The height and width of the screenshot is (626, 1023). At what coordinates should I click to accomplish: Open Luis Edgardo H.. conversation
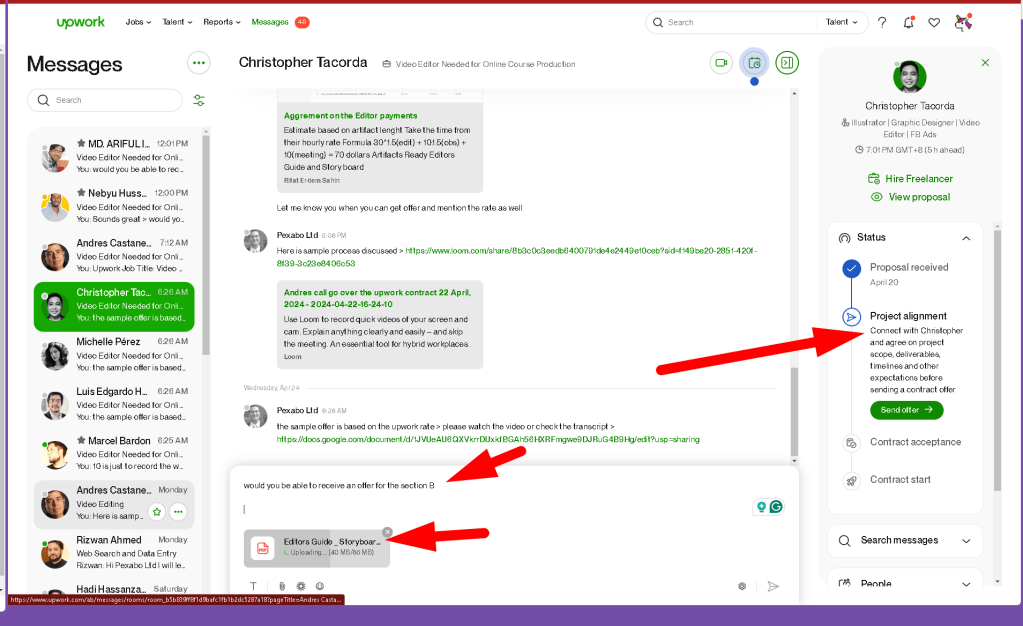(114, 404)
